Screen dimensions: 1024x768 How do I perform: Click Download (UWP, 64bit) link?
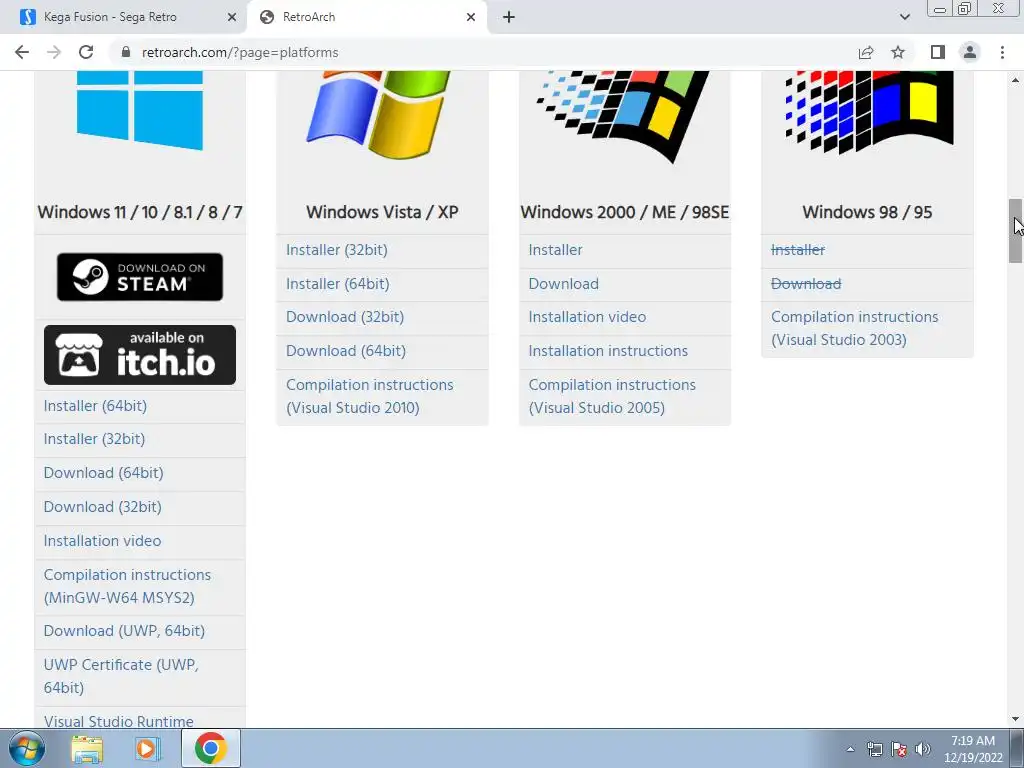(x=124, y=631)
